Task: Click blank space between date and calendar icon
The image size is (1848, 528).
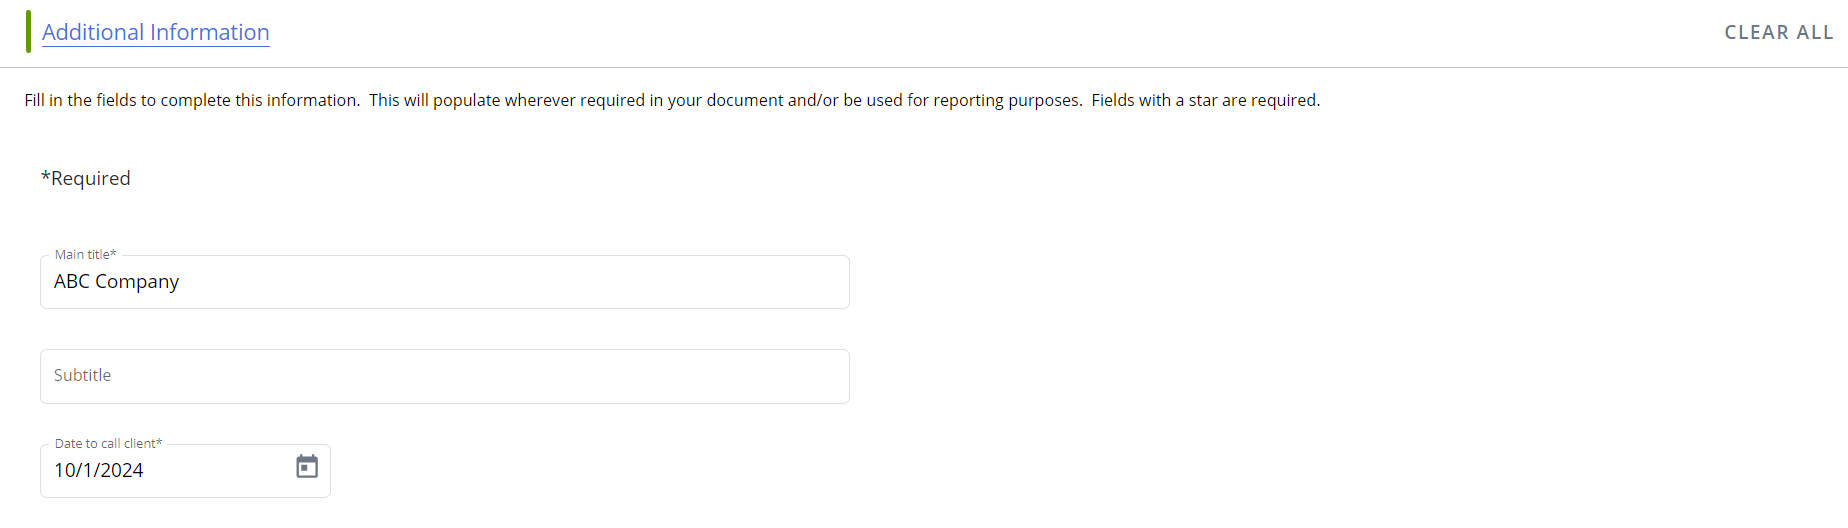Action: click(218, 470)
